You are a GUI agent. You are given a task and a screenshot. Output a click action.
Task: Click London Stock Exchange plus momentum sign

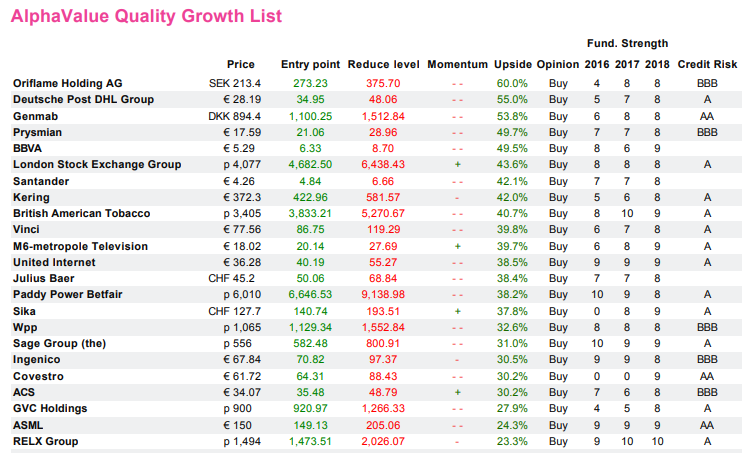(x=457, y=164)
